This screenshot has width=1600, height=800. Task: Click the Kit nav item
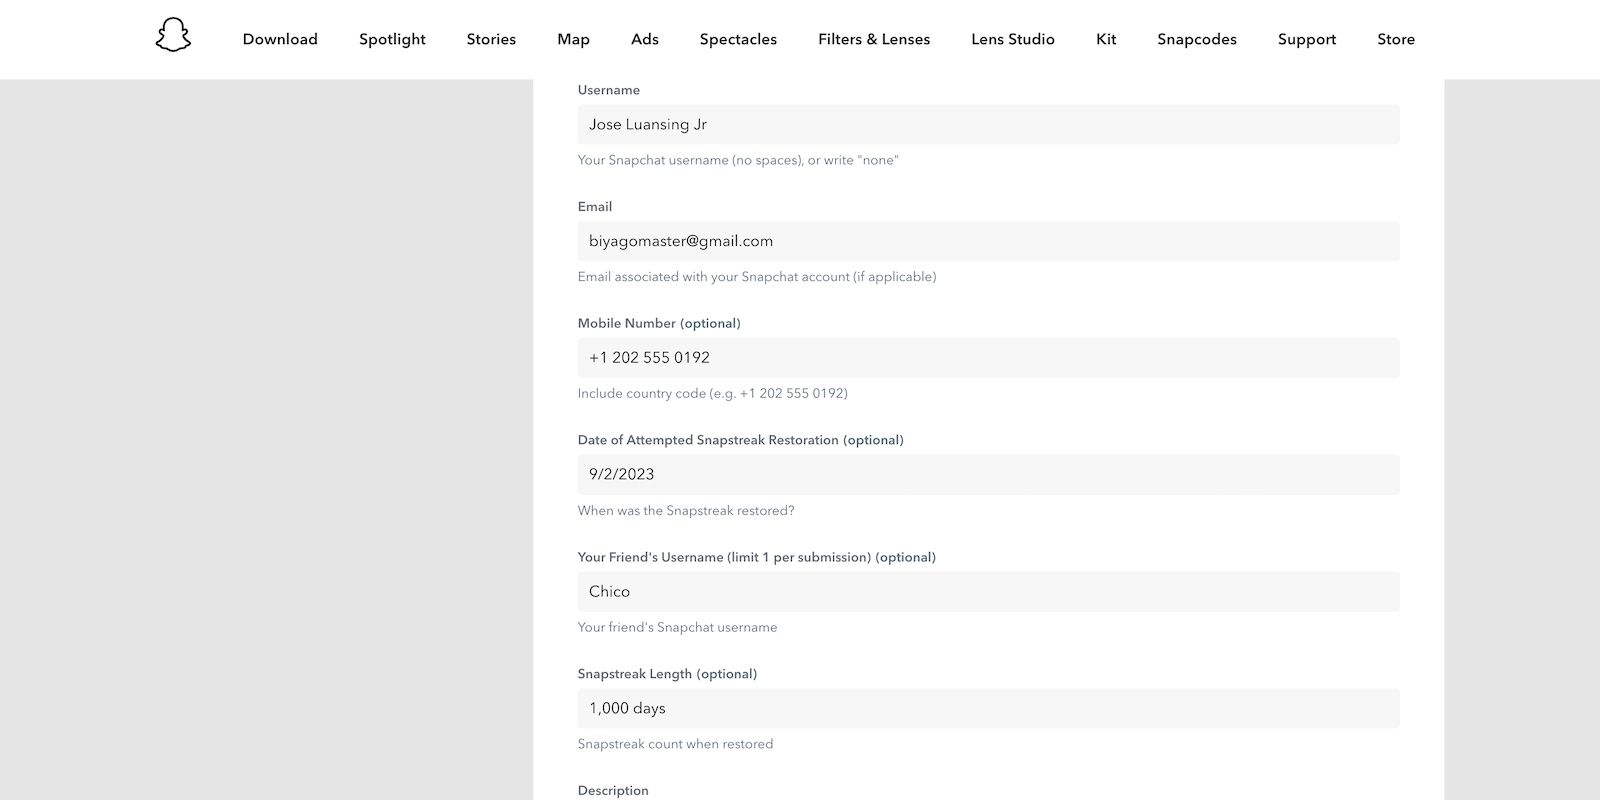1106,39
